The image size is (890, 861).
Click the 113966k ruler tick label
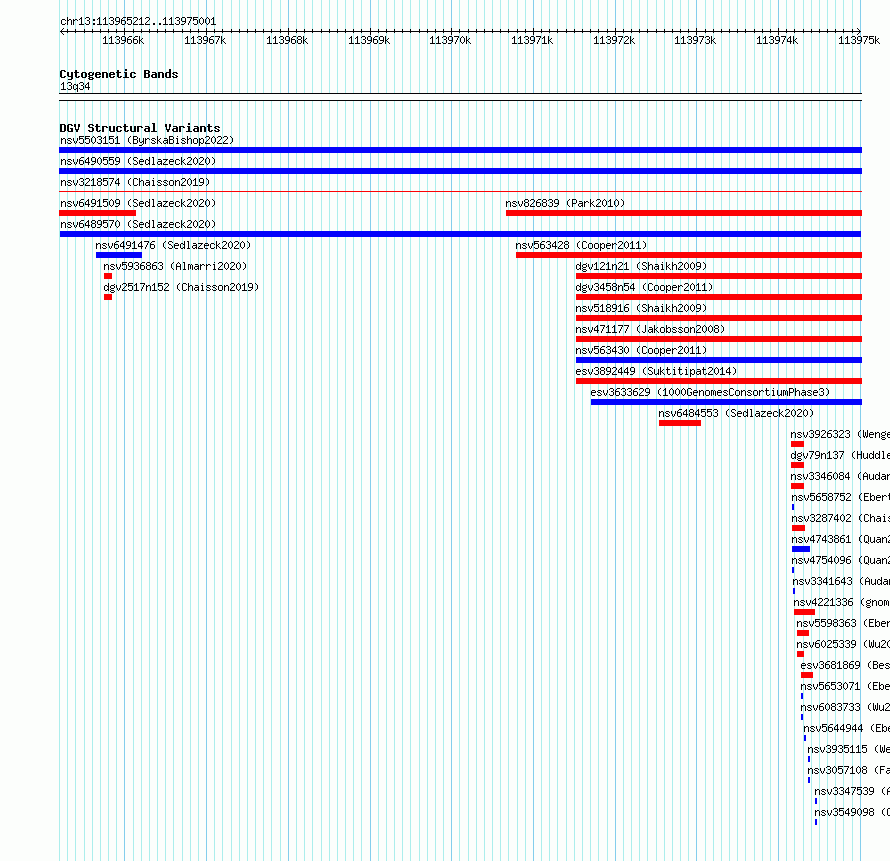coord(123,40)
